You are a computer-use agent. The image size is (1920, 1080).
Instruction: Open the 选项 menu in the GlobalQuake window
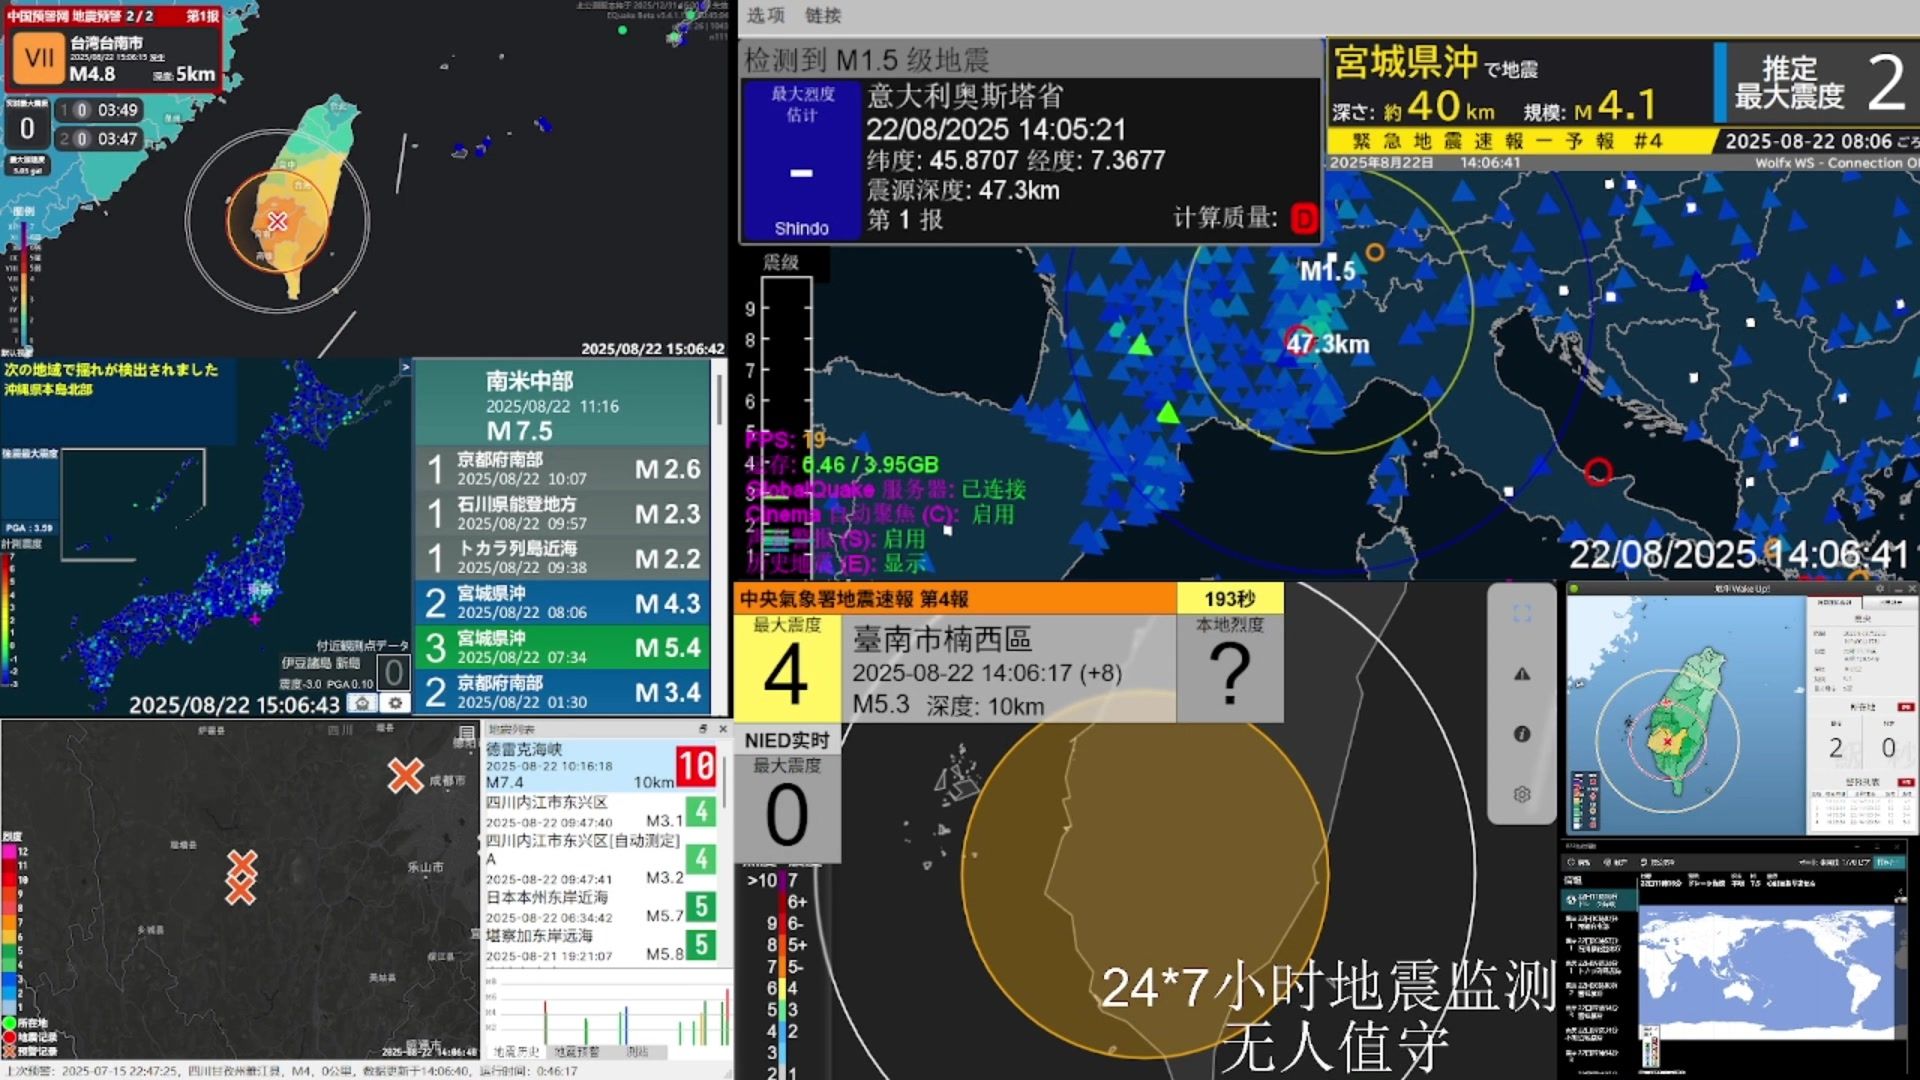point(765,15)
